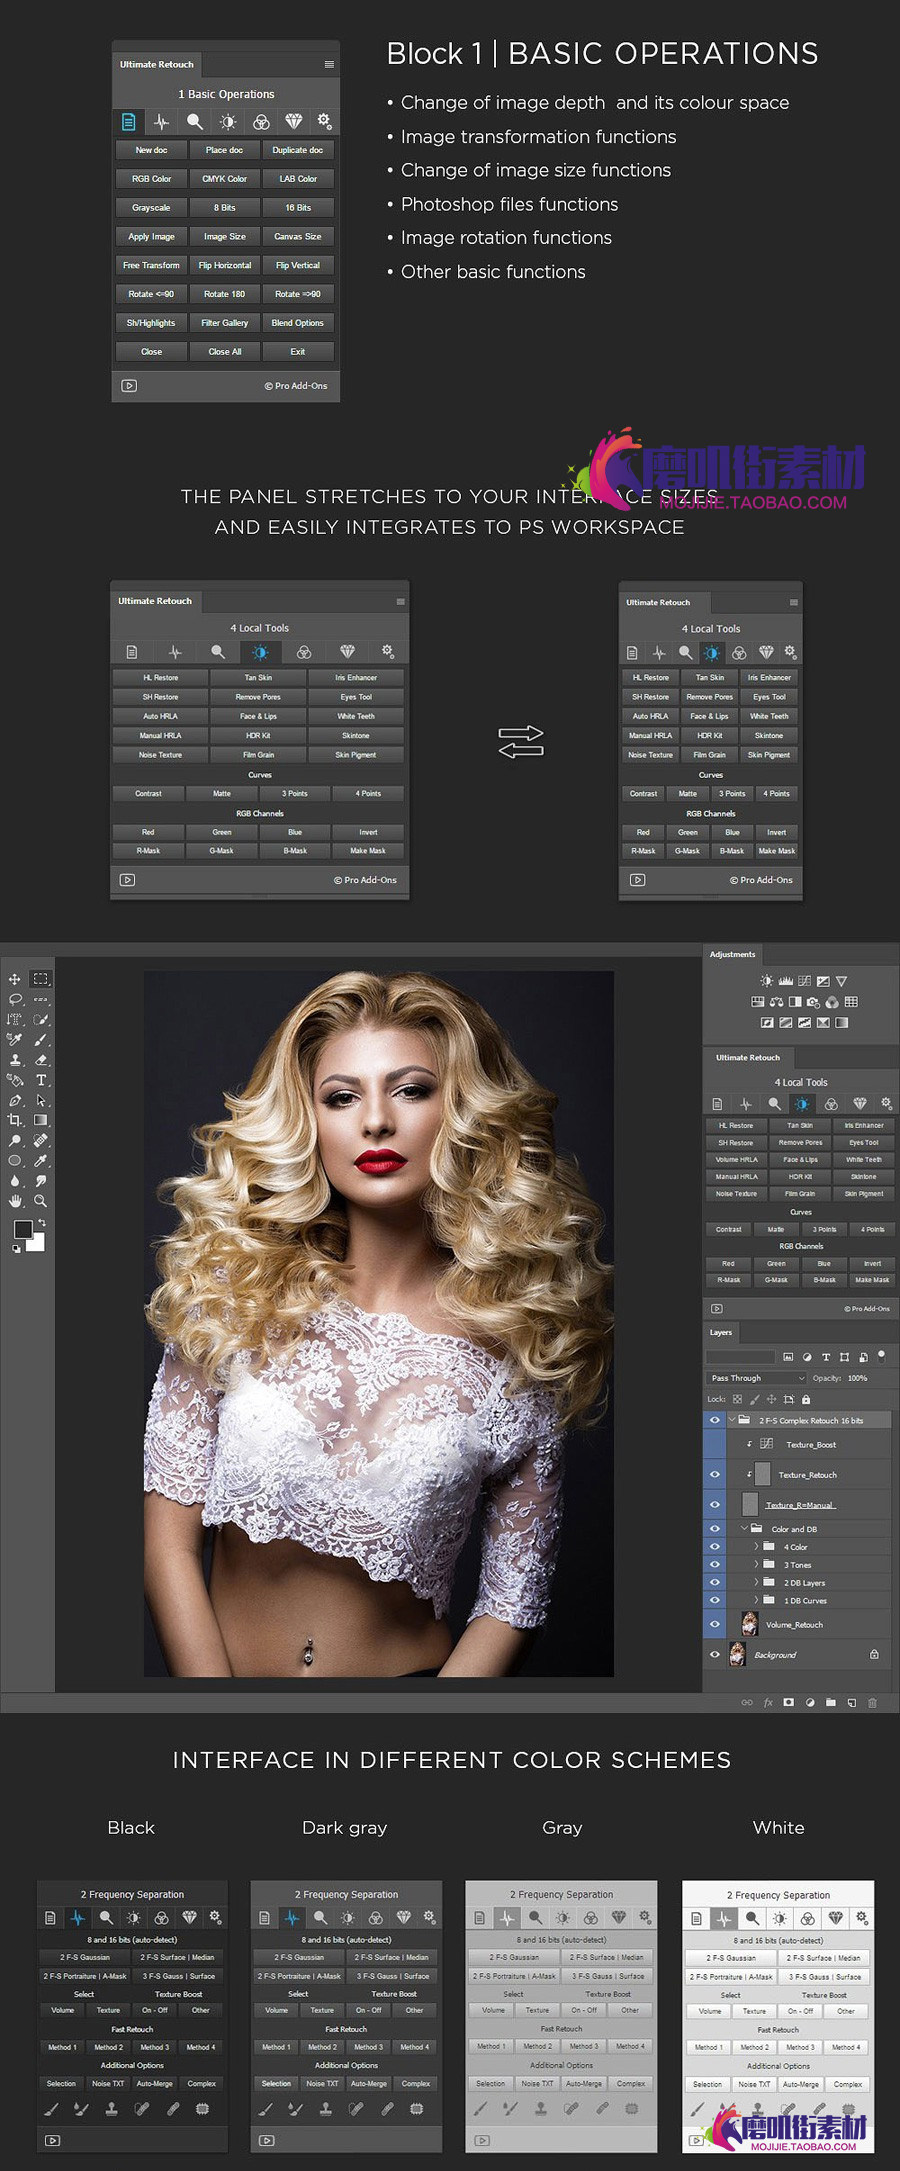
Task: Select the Hand tool
Action: (x=15, y=1201)
